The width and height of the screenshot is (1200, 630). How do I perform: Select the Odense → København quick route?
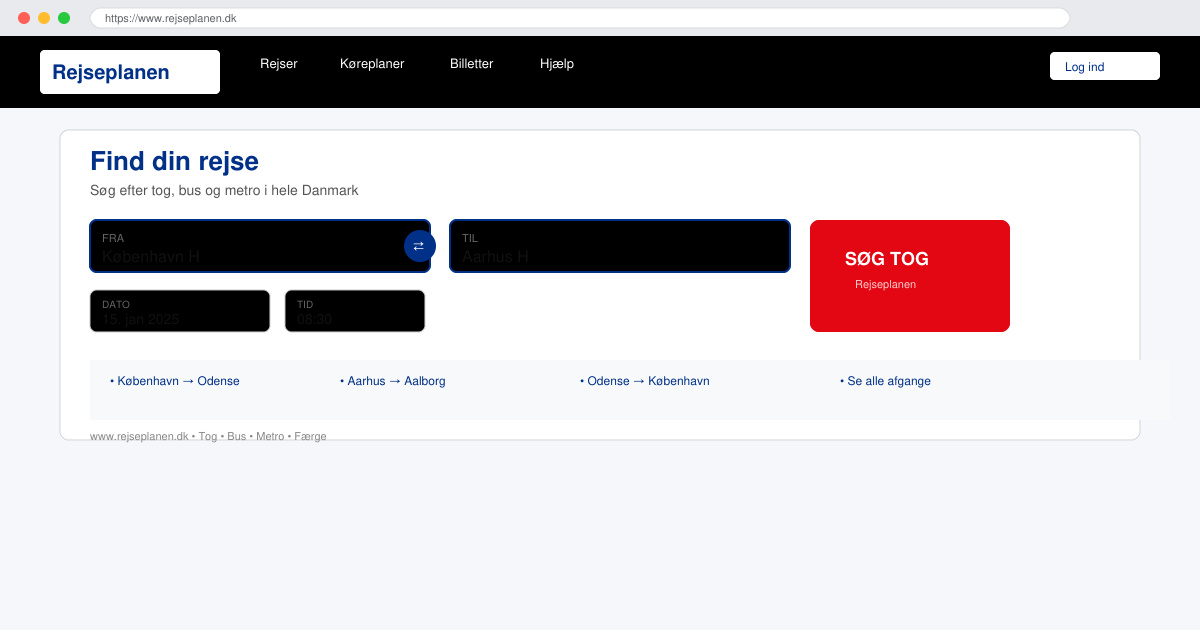(645, 381)
